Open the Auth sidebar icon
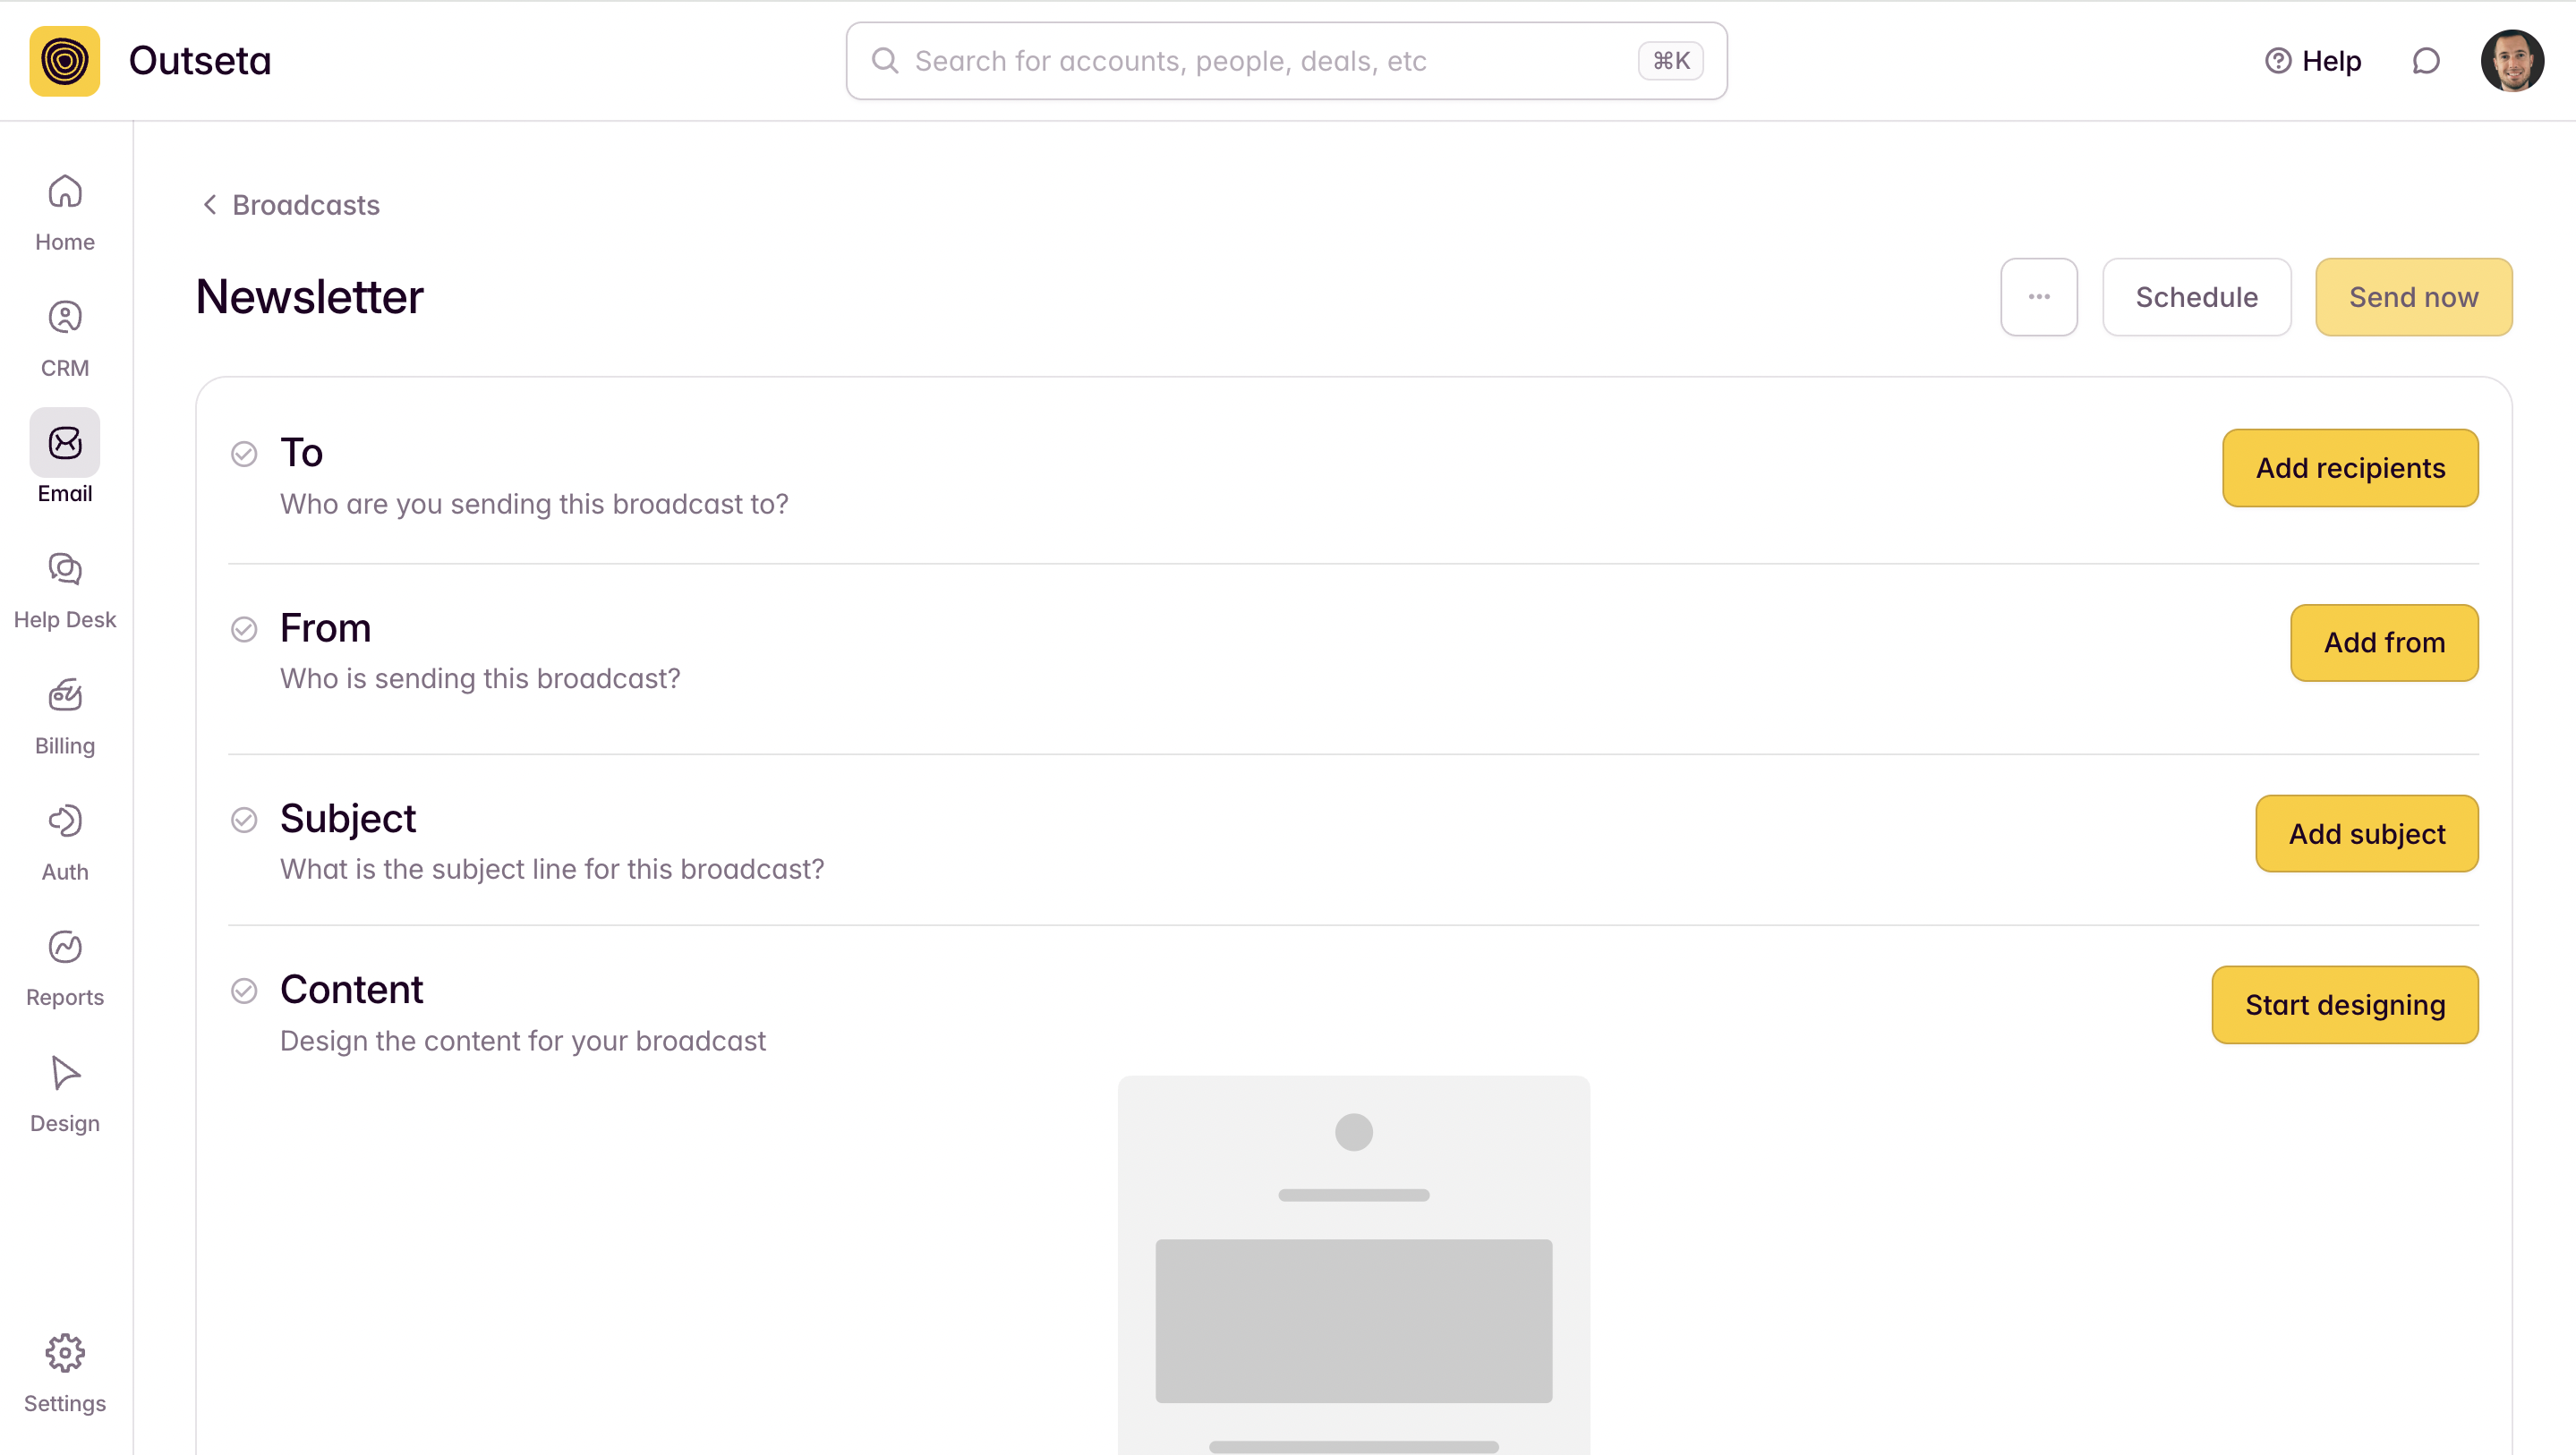The width and height of the screenshot is (2576, 1455). [65, 822]
